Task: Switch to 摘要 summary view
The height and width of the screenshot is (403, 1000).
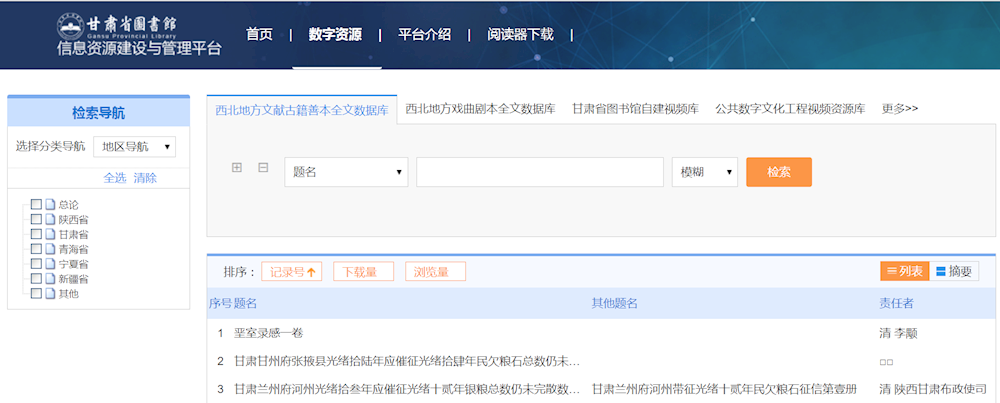Action: [954, 271]
